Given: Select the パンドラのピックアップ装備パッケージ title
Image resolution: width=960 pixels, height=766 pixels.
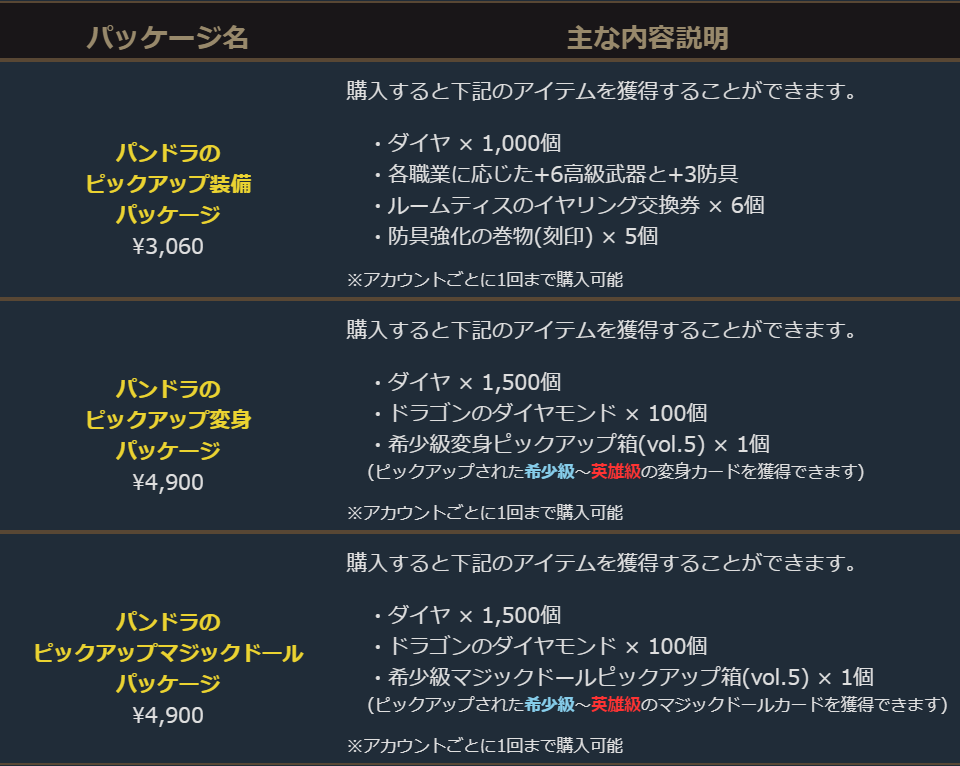Looking at the screenshot, I should click(168, 184).
